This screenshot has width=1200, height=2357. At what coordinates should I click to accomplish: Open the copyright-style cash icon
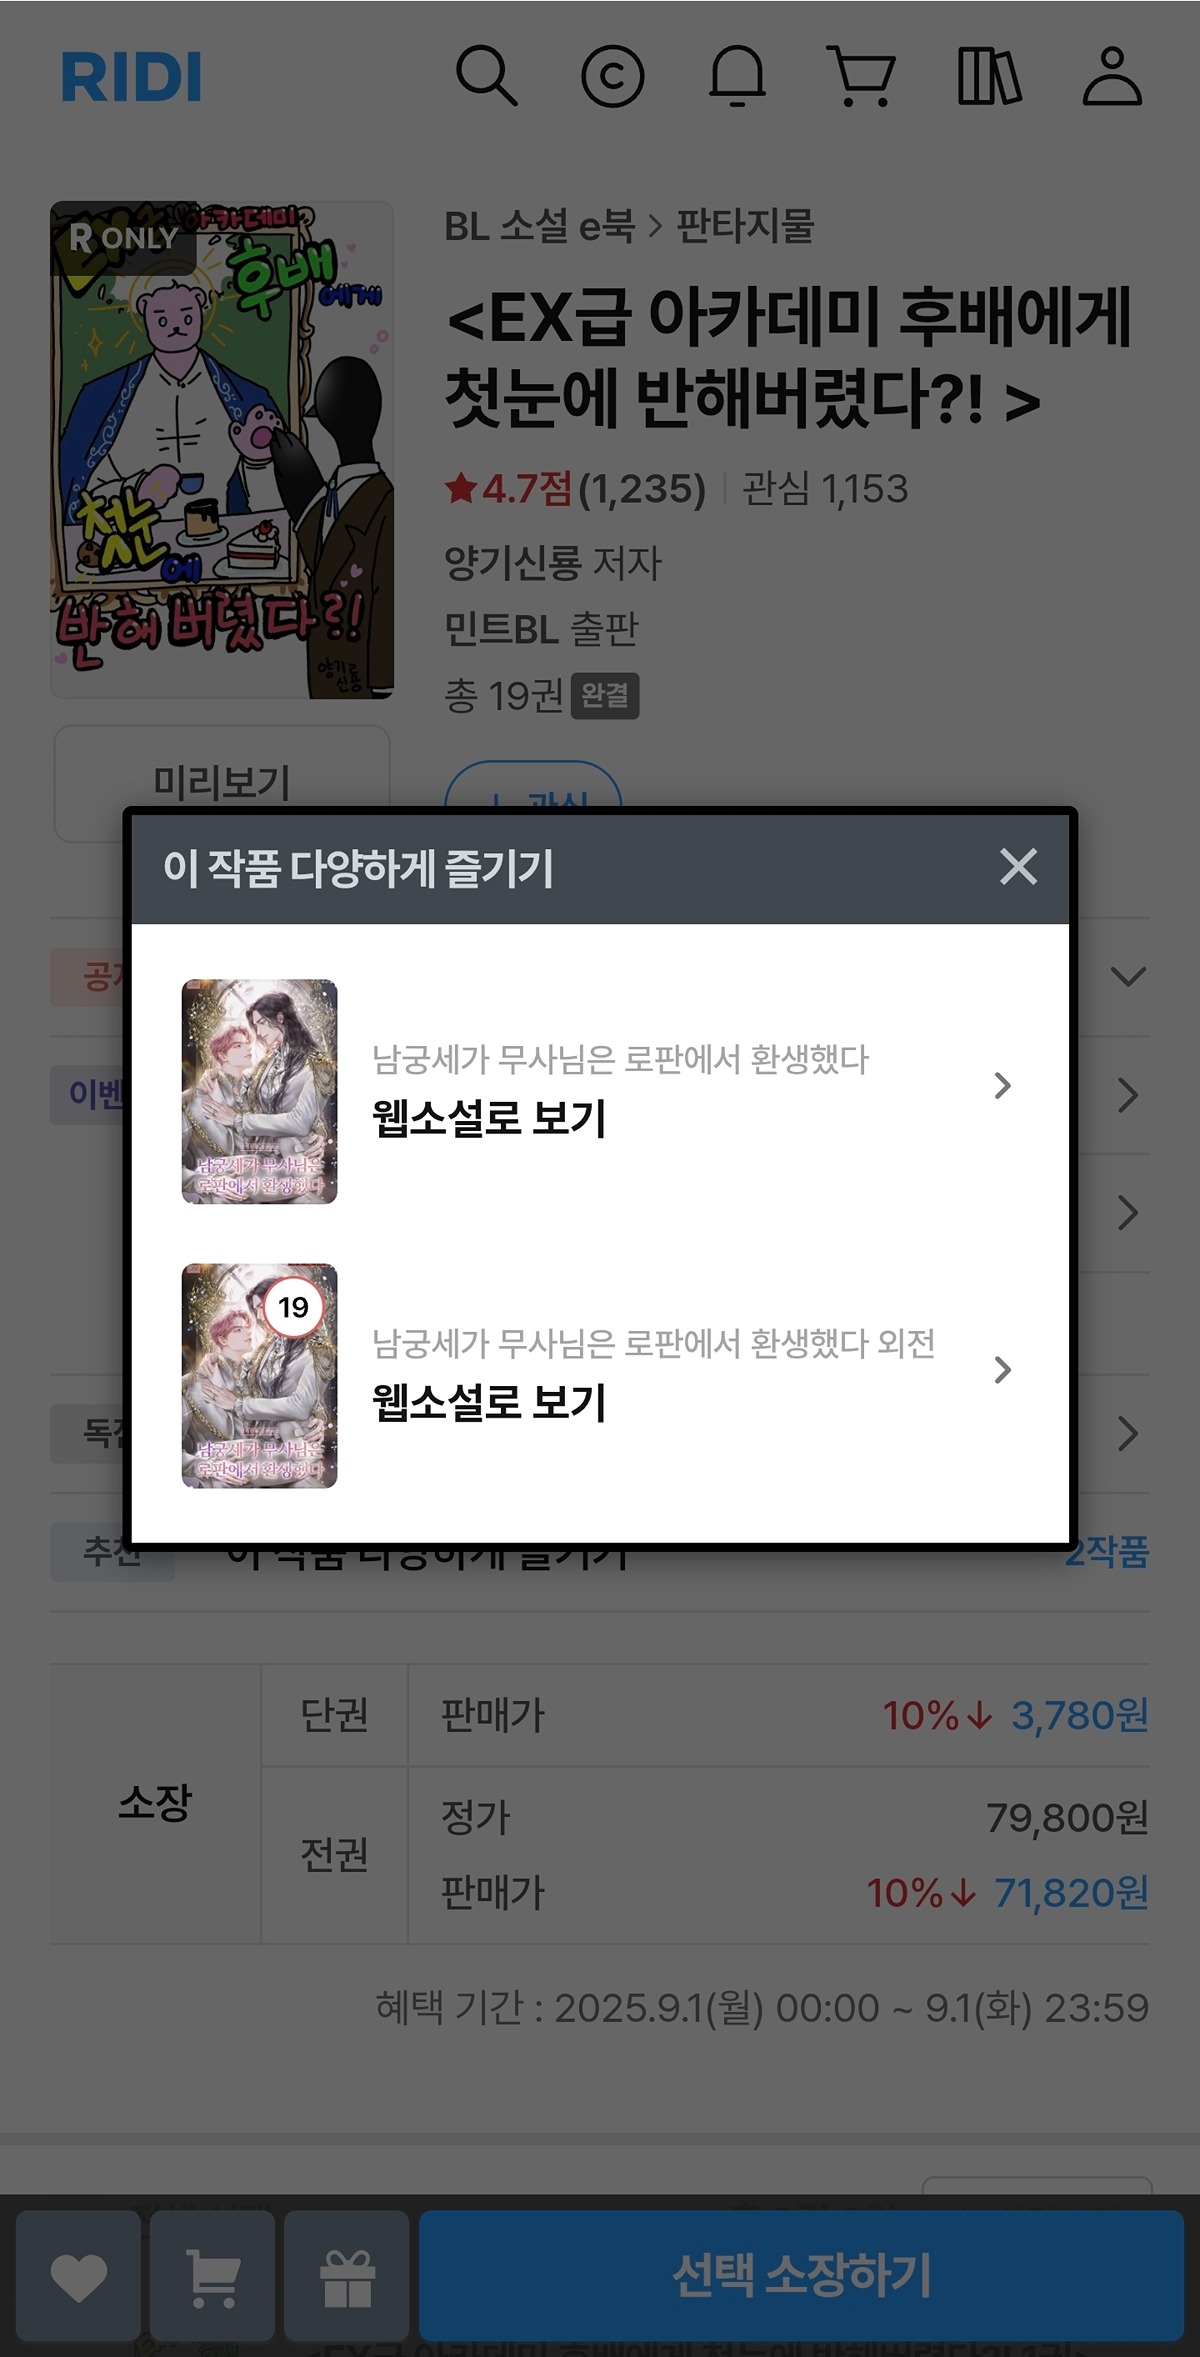(x=612, y=76)
